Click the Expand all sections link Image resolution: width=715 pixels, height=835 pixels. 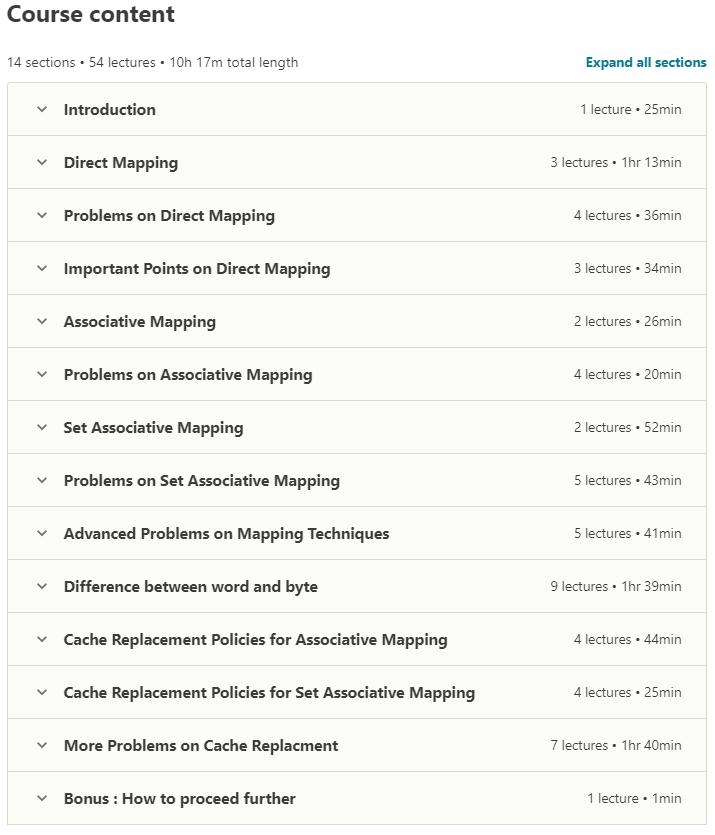coord(645,62)
